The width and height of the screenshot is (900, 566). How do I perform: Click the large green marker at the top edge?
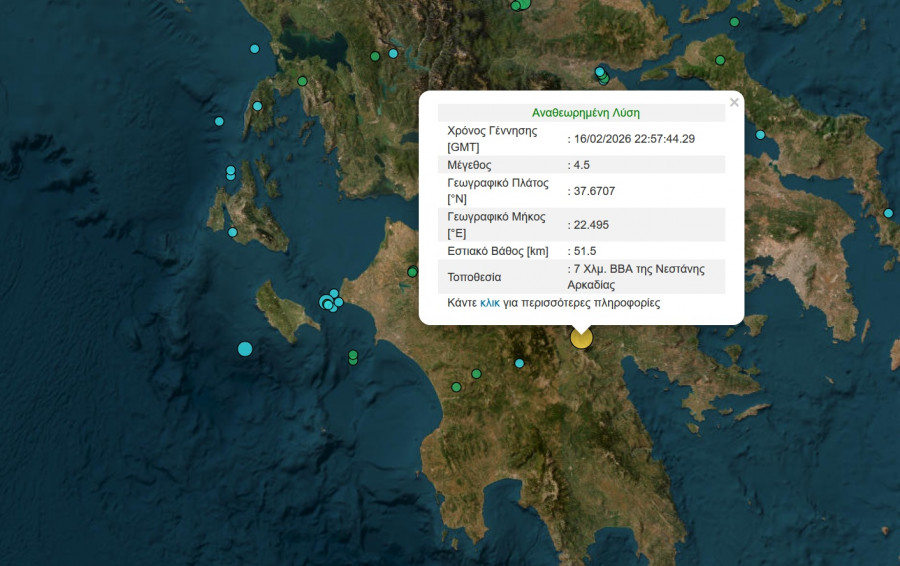click(x=522, y=4)
